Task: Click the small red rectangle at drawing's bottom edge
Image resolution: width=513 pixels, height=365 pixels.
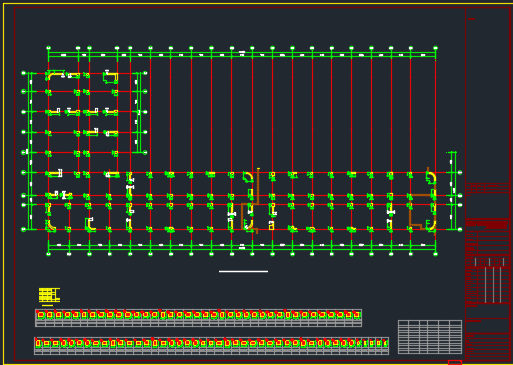Action: 455,363
